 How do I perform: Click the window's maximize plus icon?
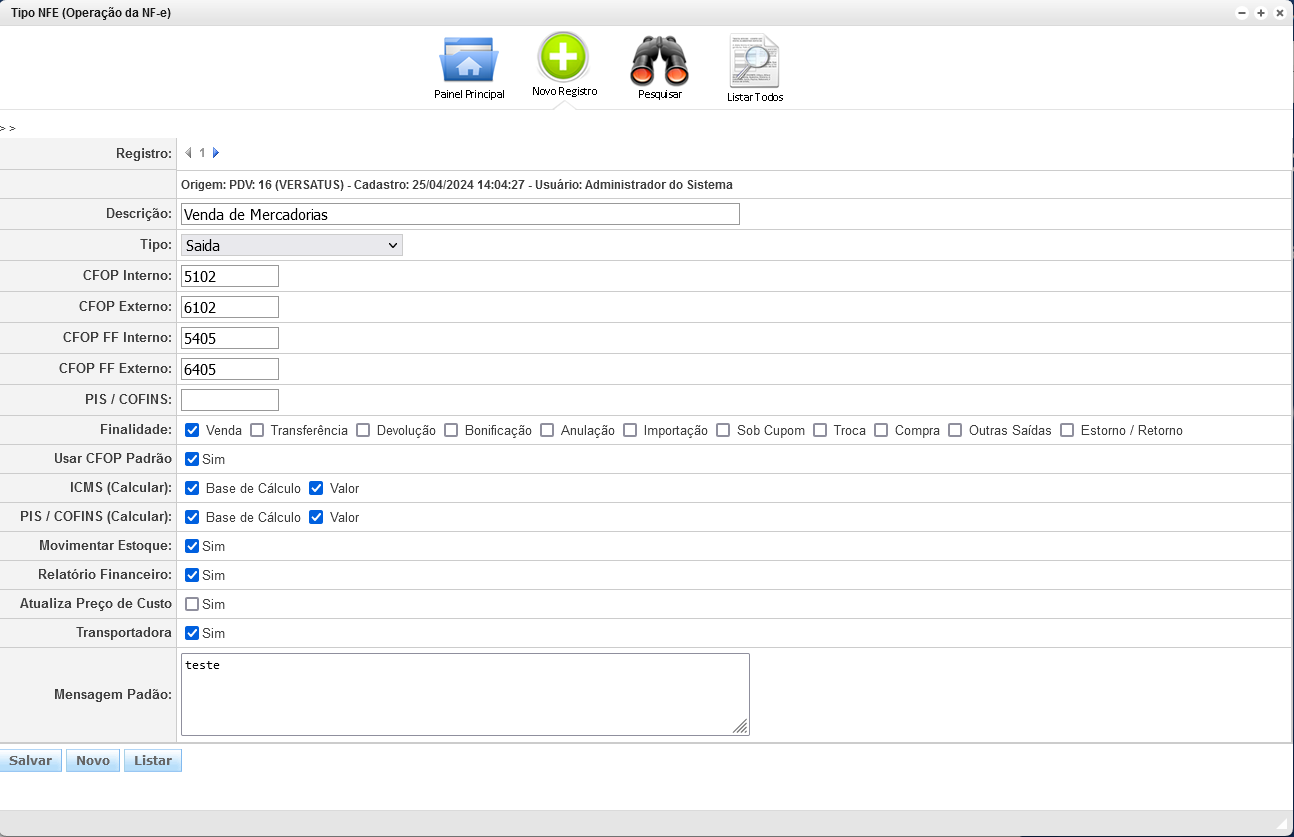1260,13
